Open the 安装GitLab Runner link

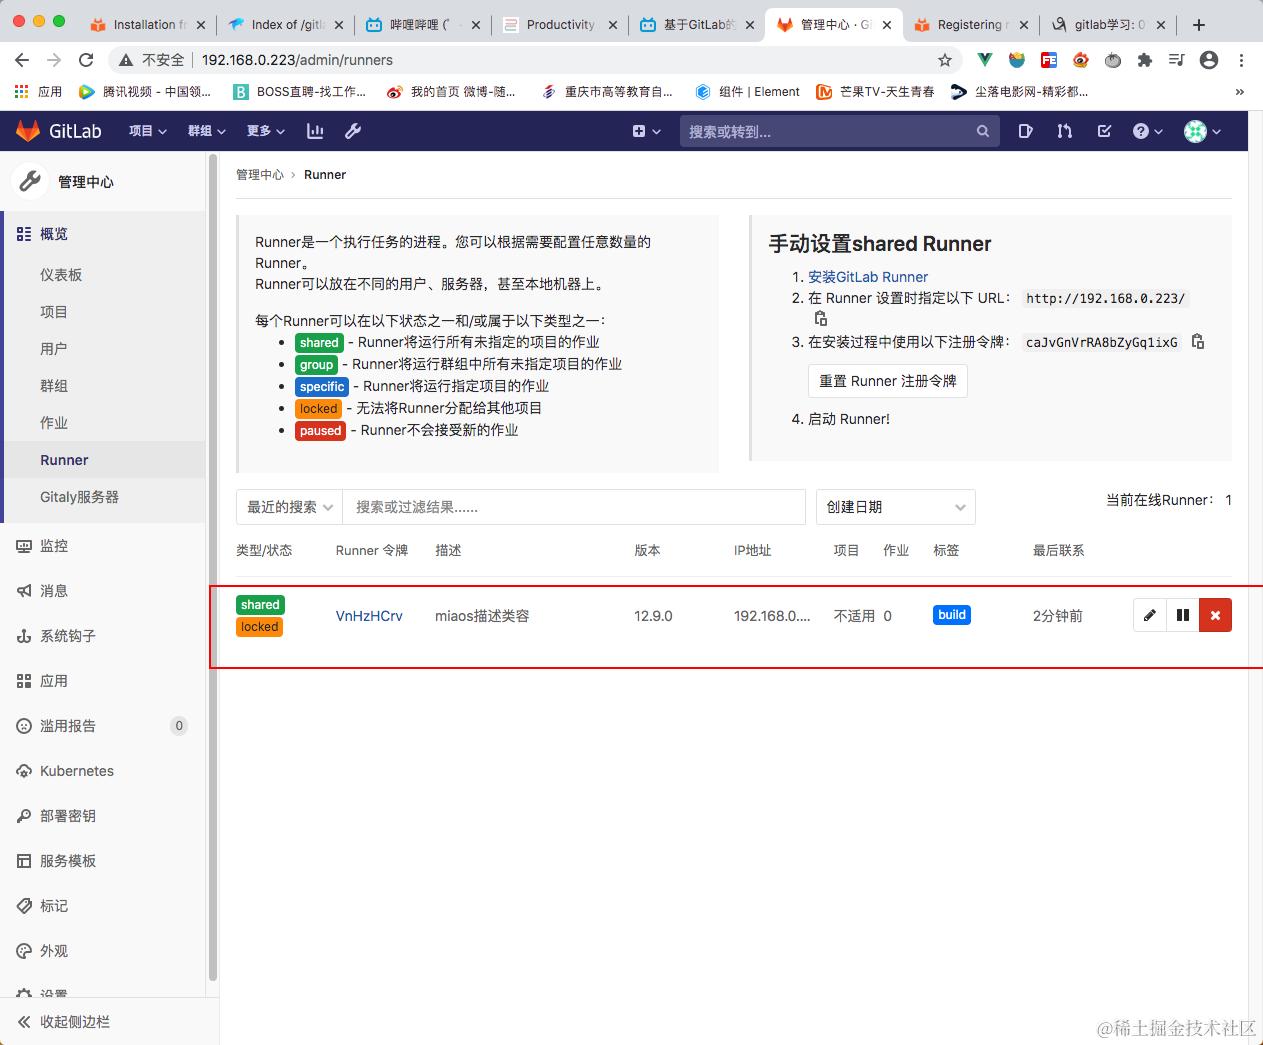867,277
